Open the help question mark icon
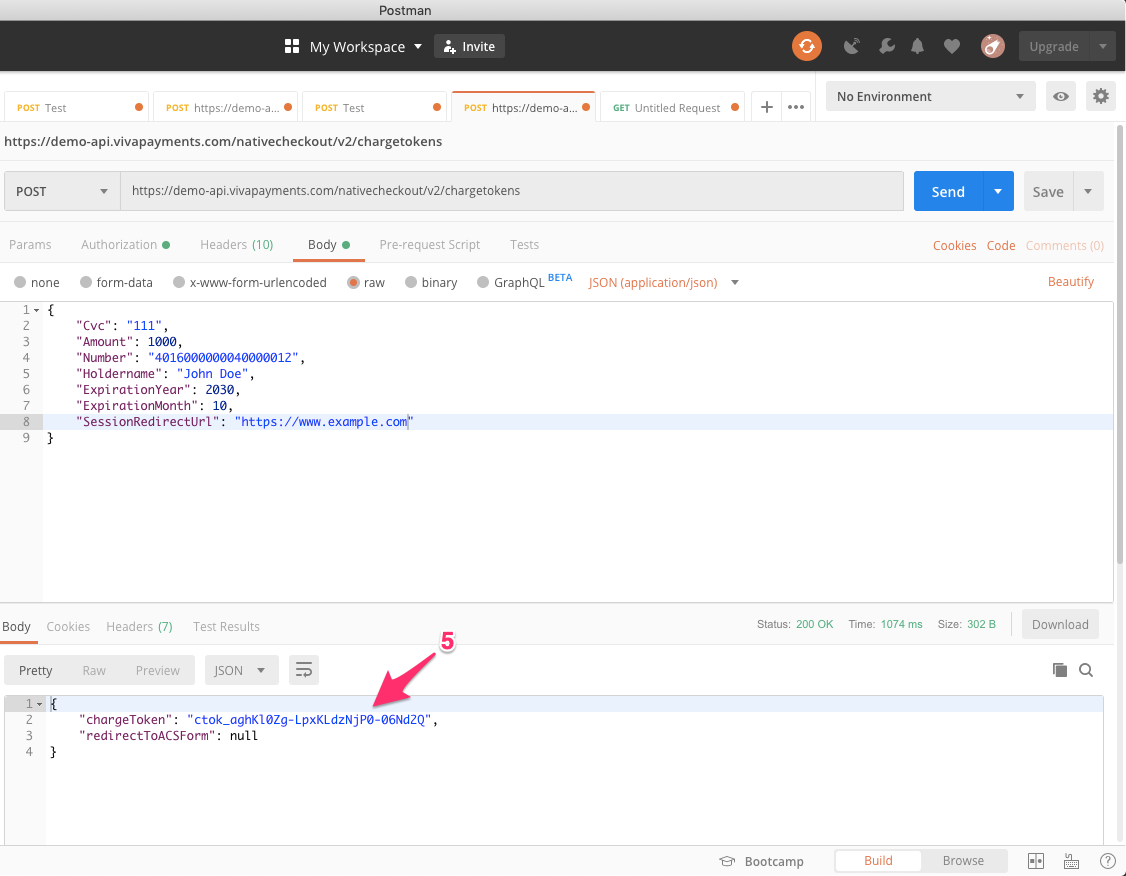 1107,861
